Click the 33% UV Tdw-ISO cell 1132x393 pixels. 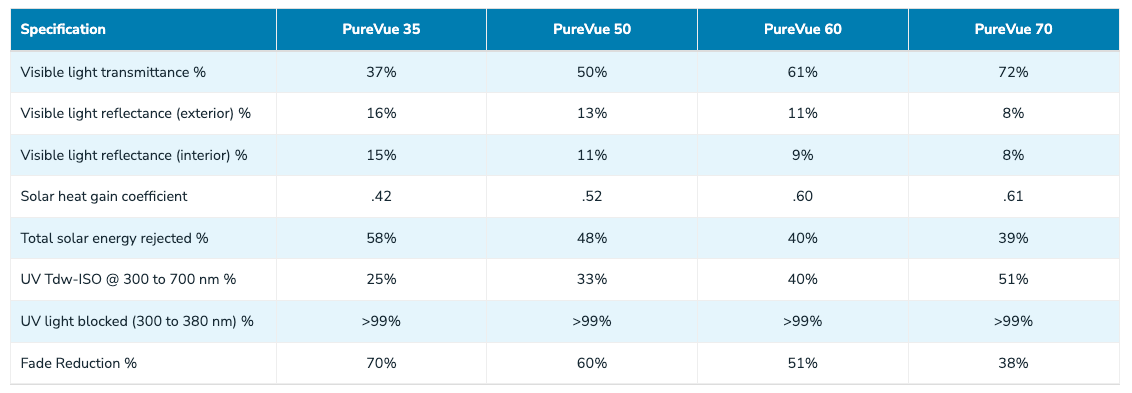(x=591, y=280)
